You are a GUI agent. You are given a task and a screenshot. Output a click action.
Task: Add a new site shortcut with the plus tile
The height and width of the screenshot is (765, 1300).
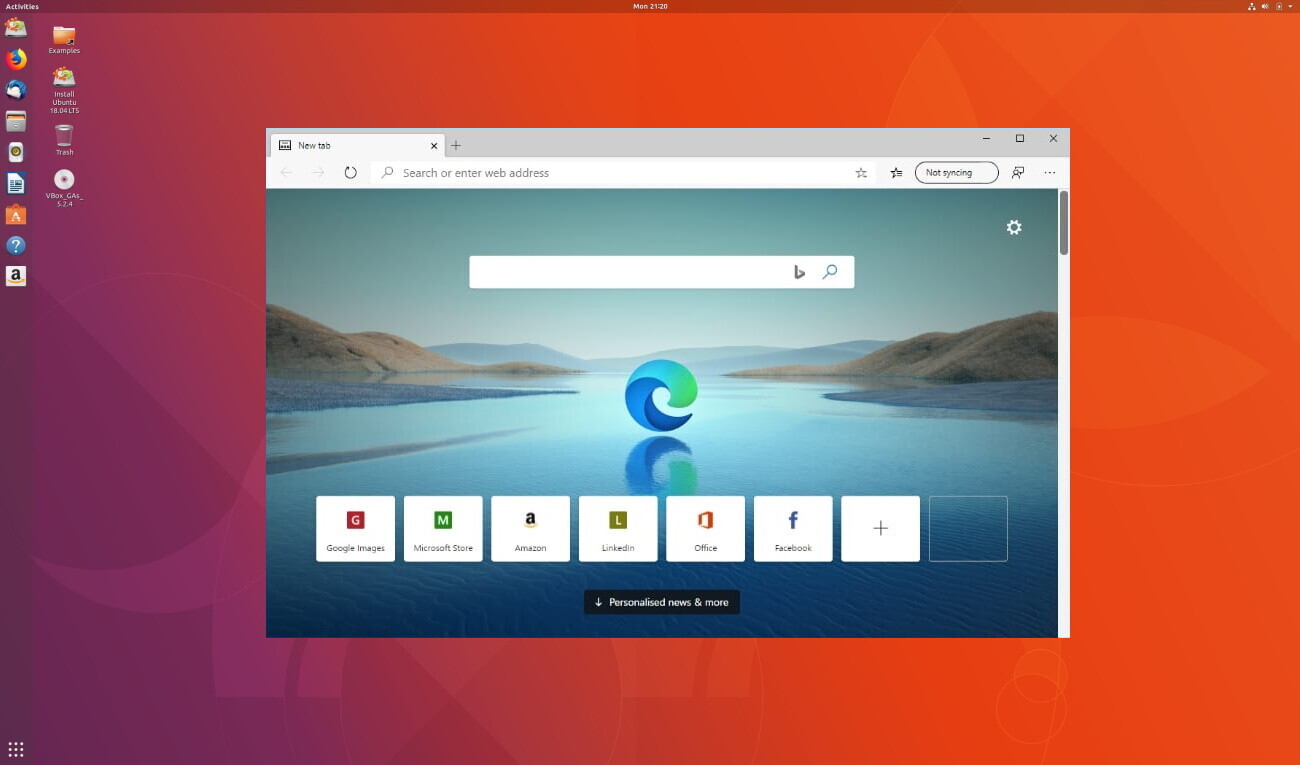880,528
